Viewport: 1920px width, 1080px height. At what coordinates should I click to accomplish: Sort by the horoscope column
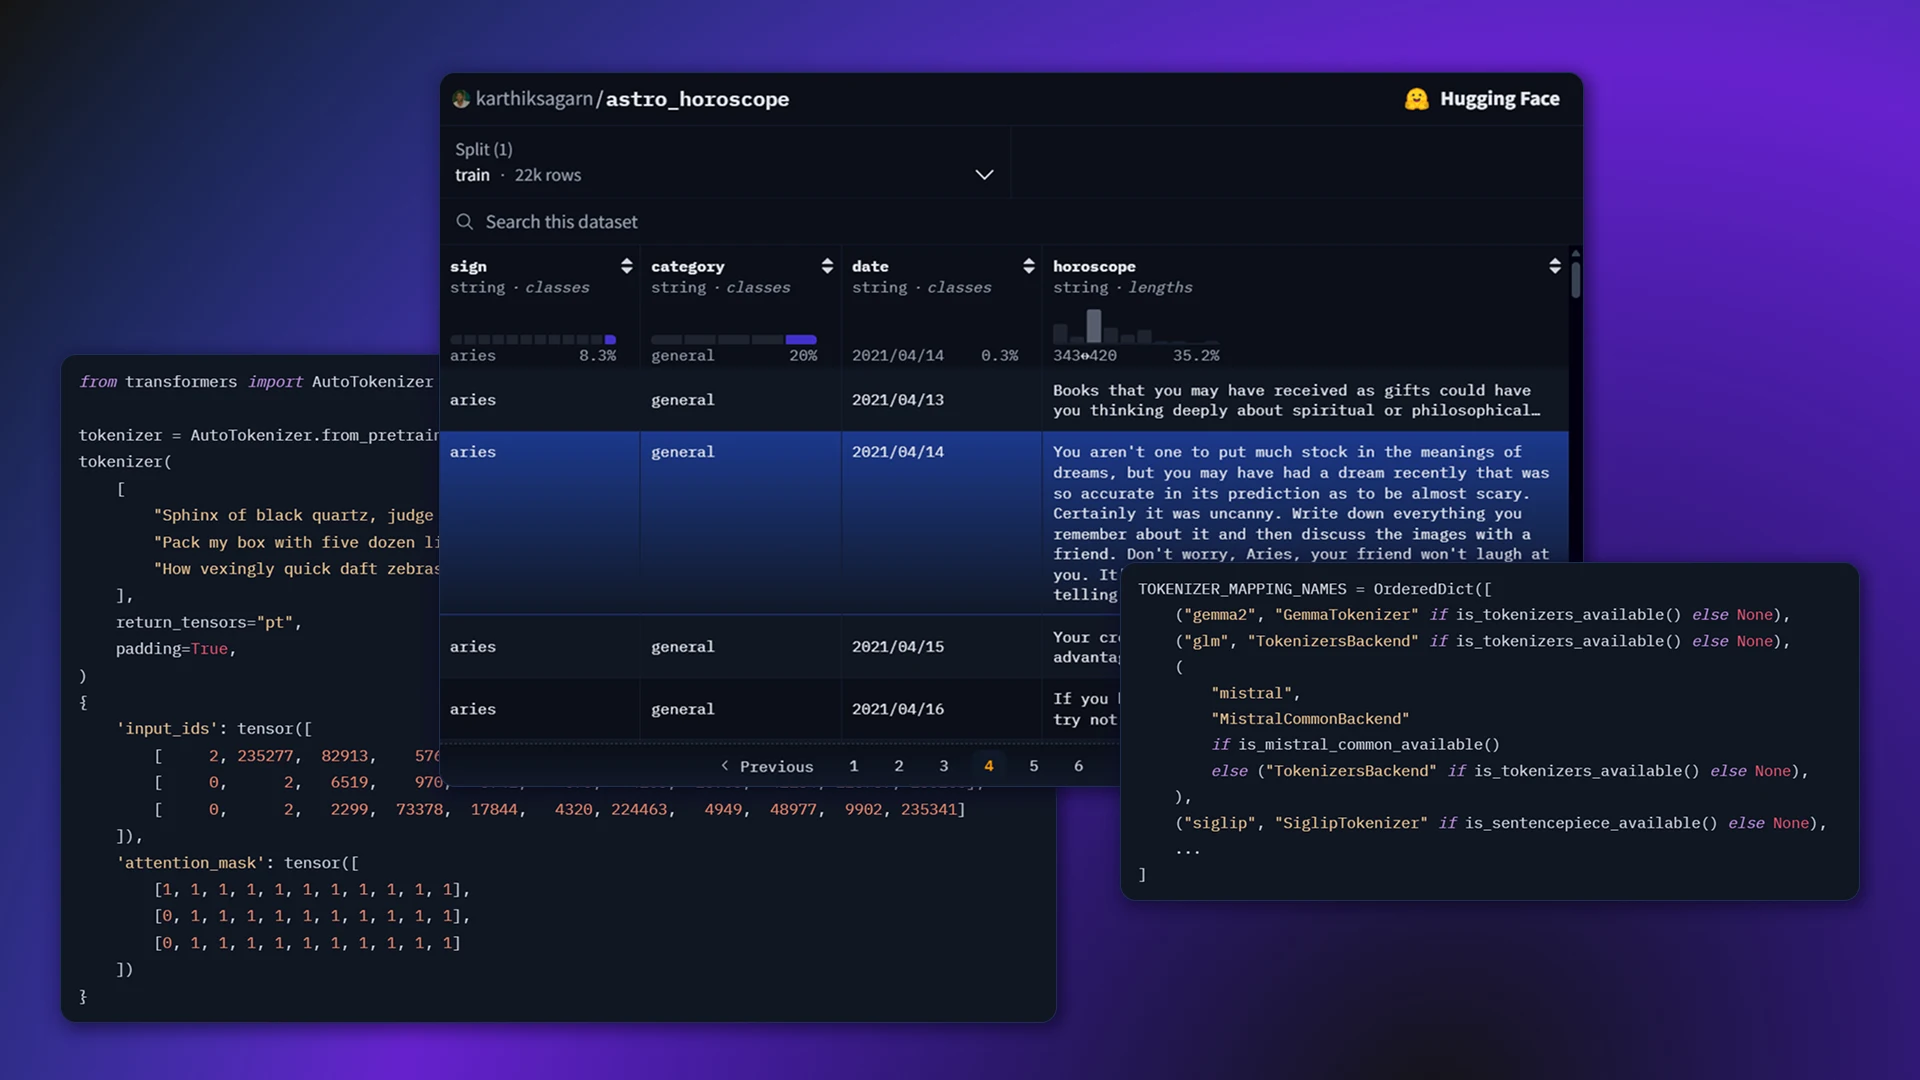pyautogui.click(x=1554, y=266)
